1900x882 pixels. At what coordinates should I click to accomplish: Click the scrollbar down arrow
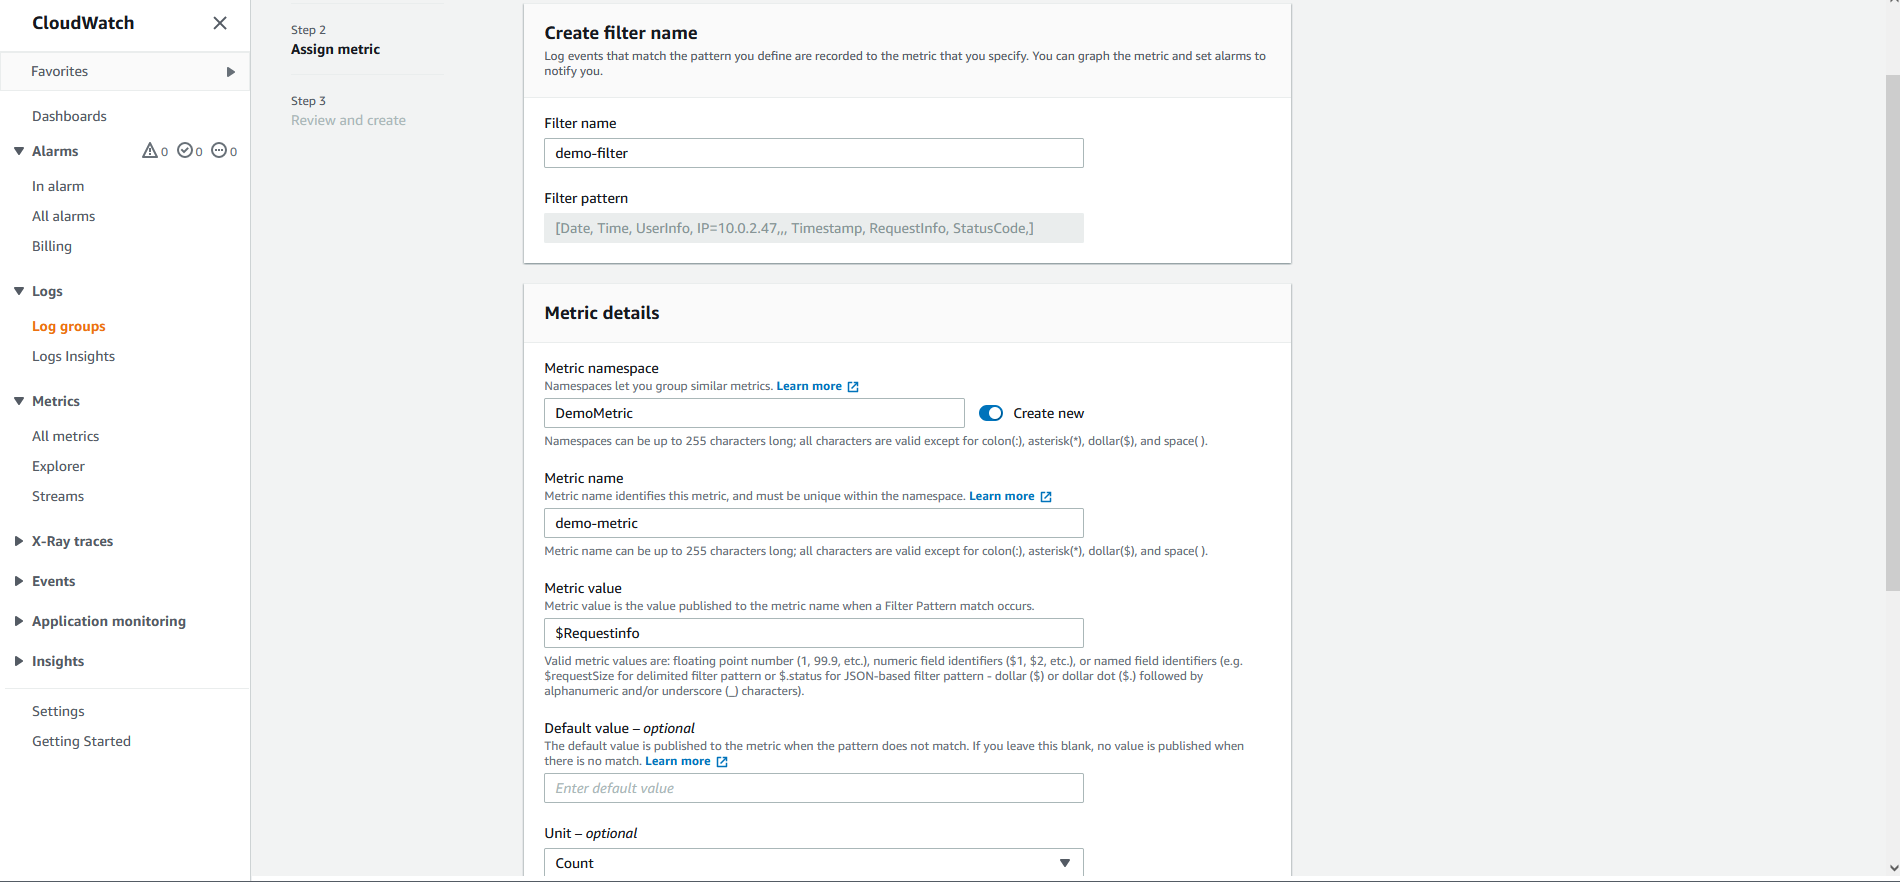(1893, 868)
